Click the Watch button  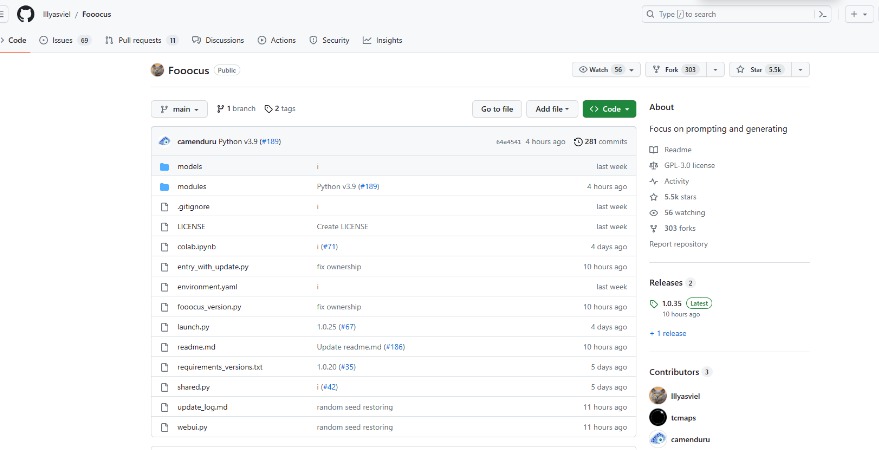tap(606, 69)
